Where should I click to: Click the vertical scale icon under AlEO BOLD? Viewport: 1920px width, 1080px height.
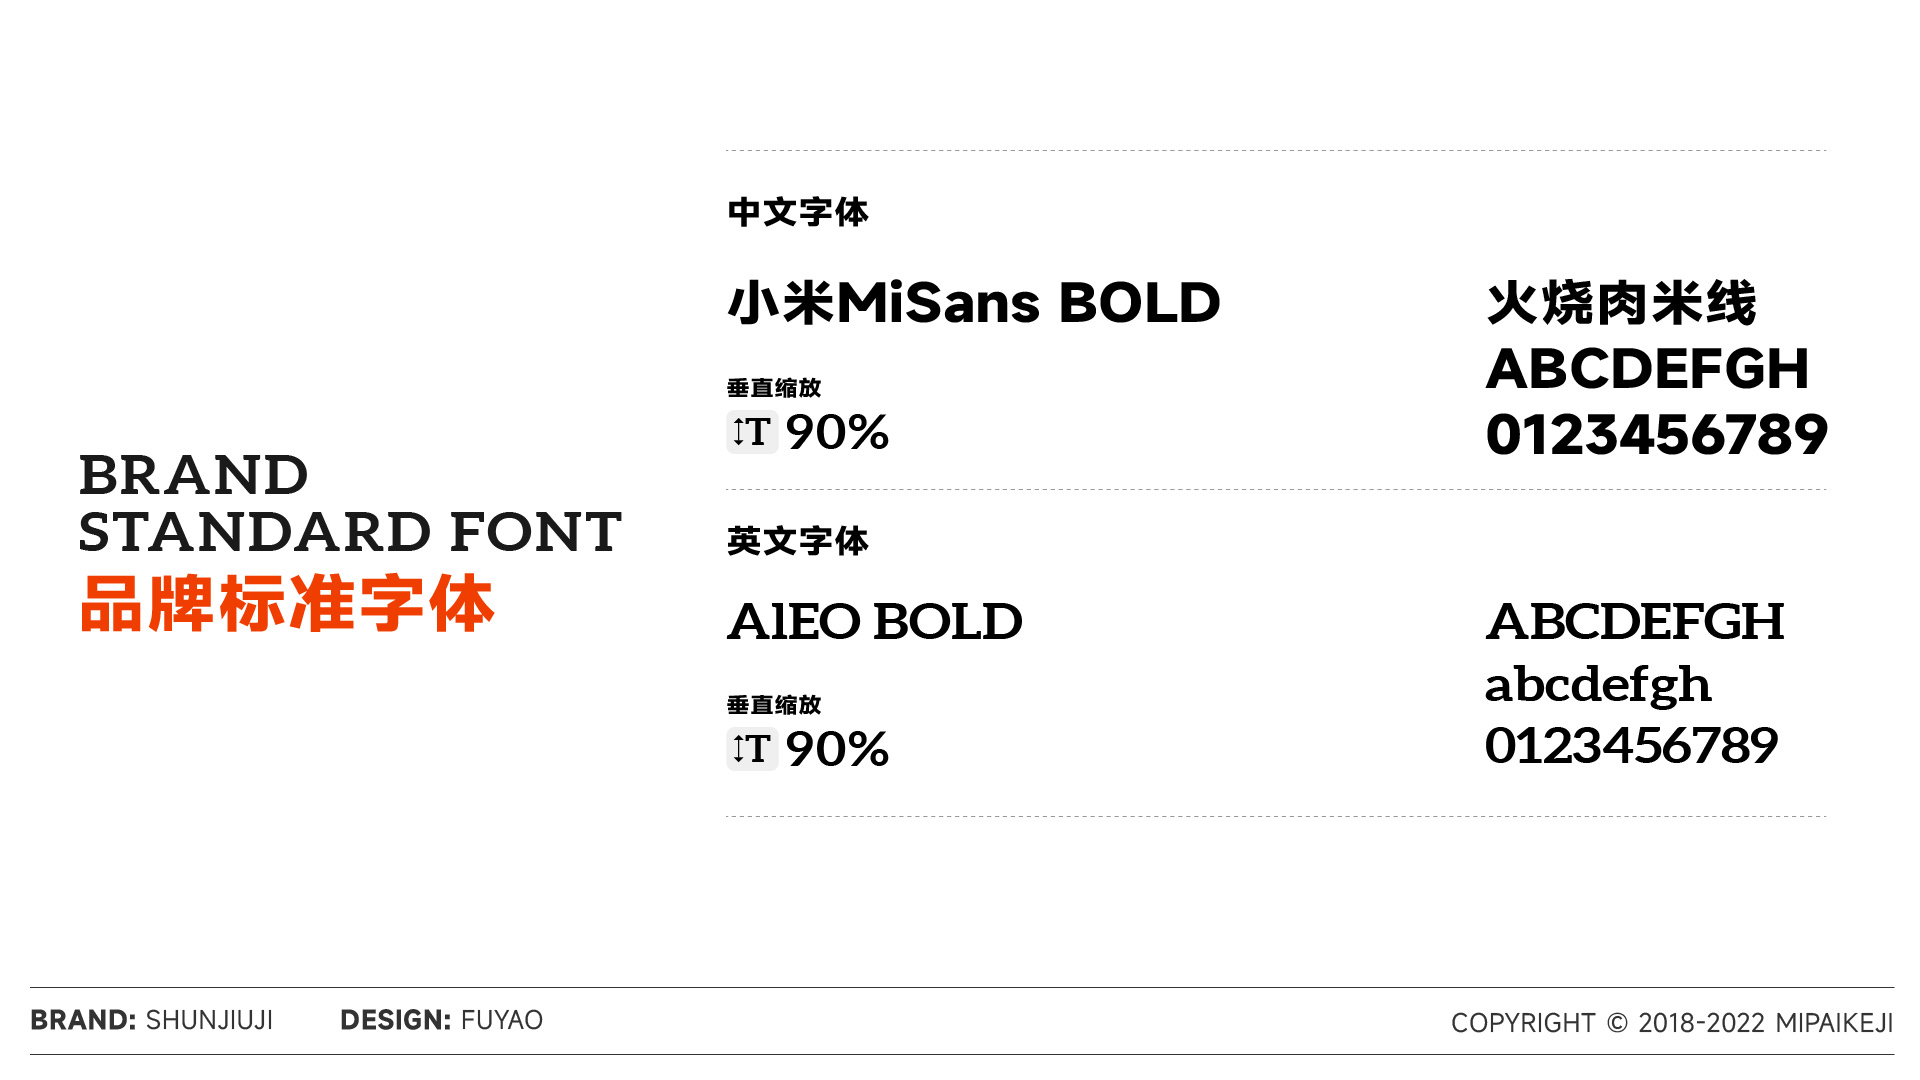click(x=752, y=749)
